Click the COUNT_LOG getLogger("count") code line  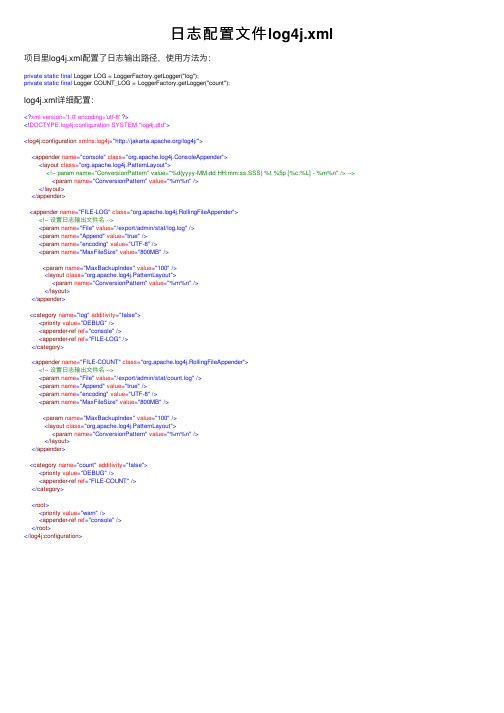pos(127,83)
